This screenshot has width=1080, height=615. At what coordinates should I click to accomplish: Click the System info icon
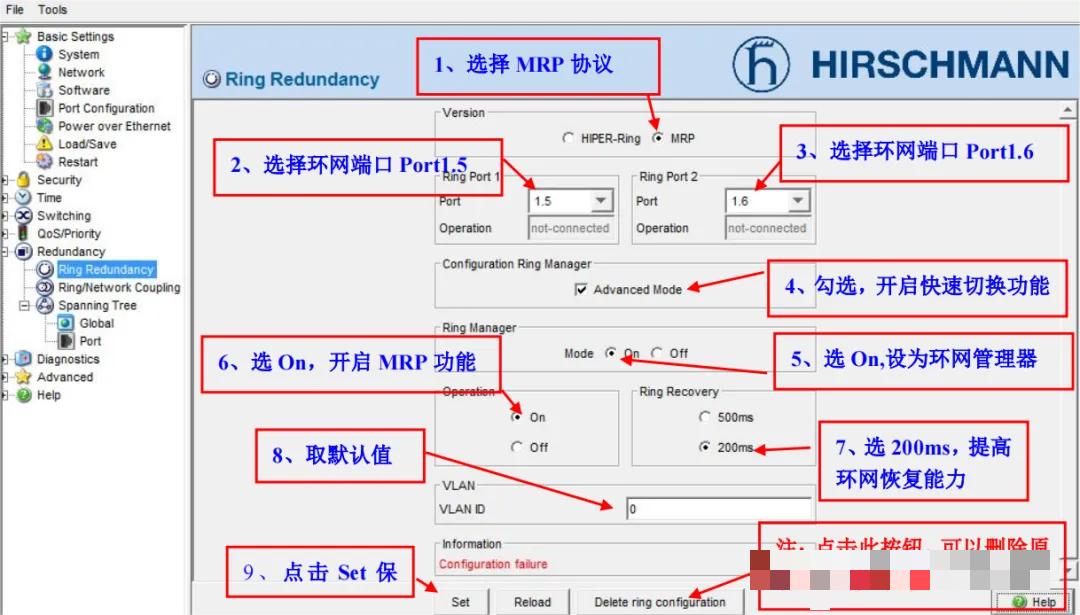tap(45, 54)
